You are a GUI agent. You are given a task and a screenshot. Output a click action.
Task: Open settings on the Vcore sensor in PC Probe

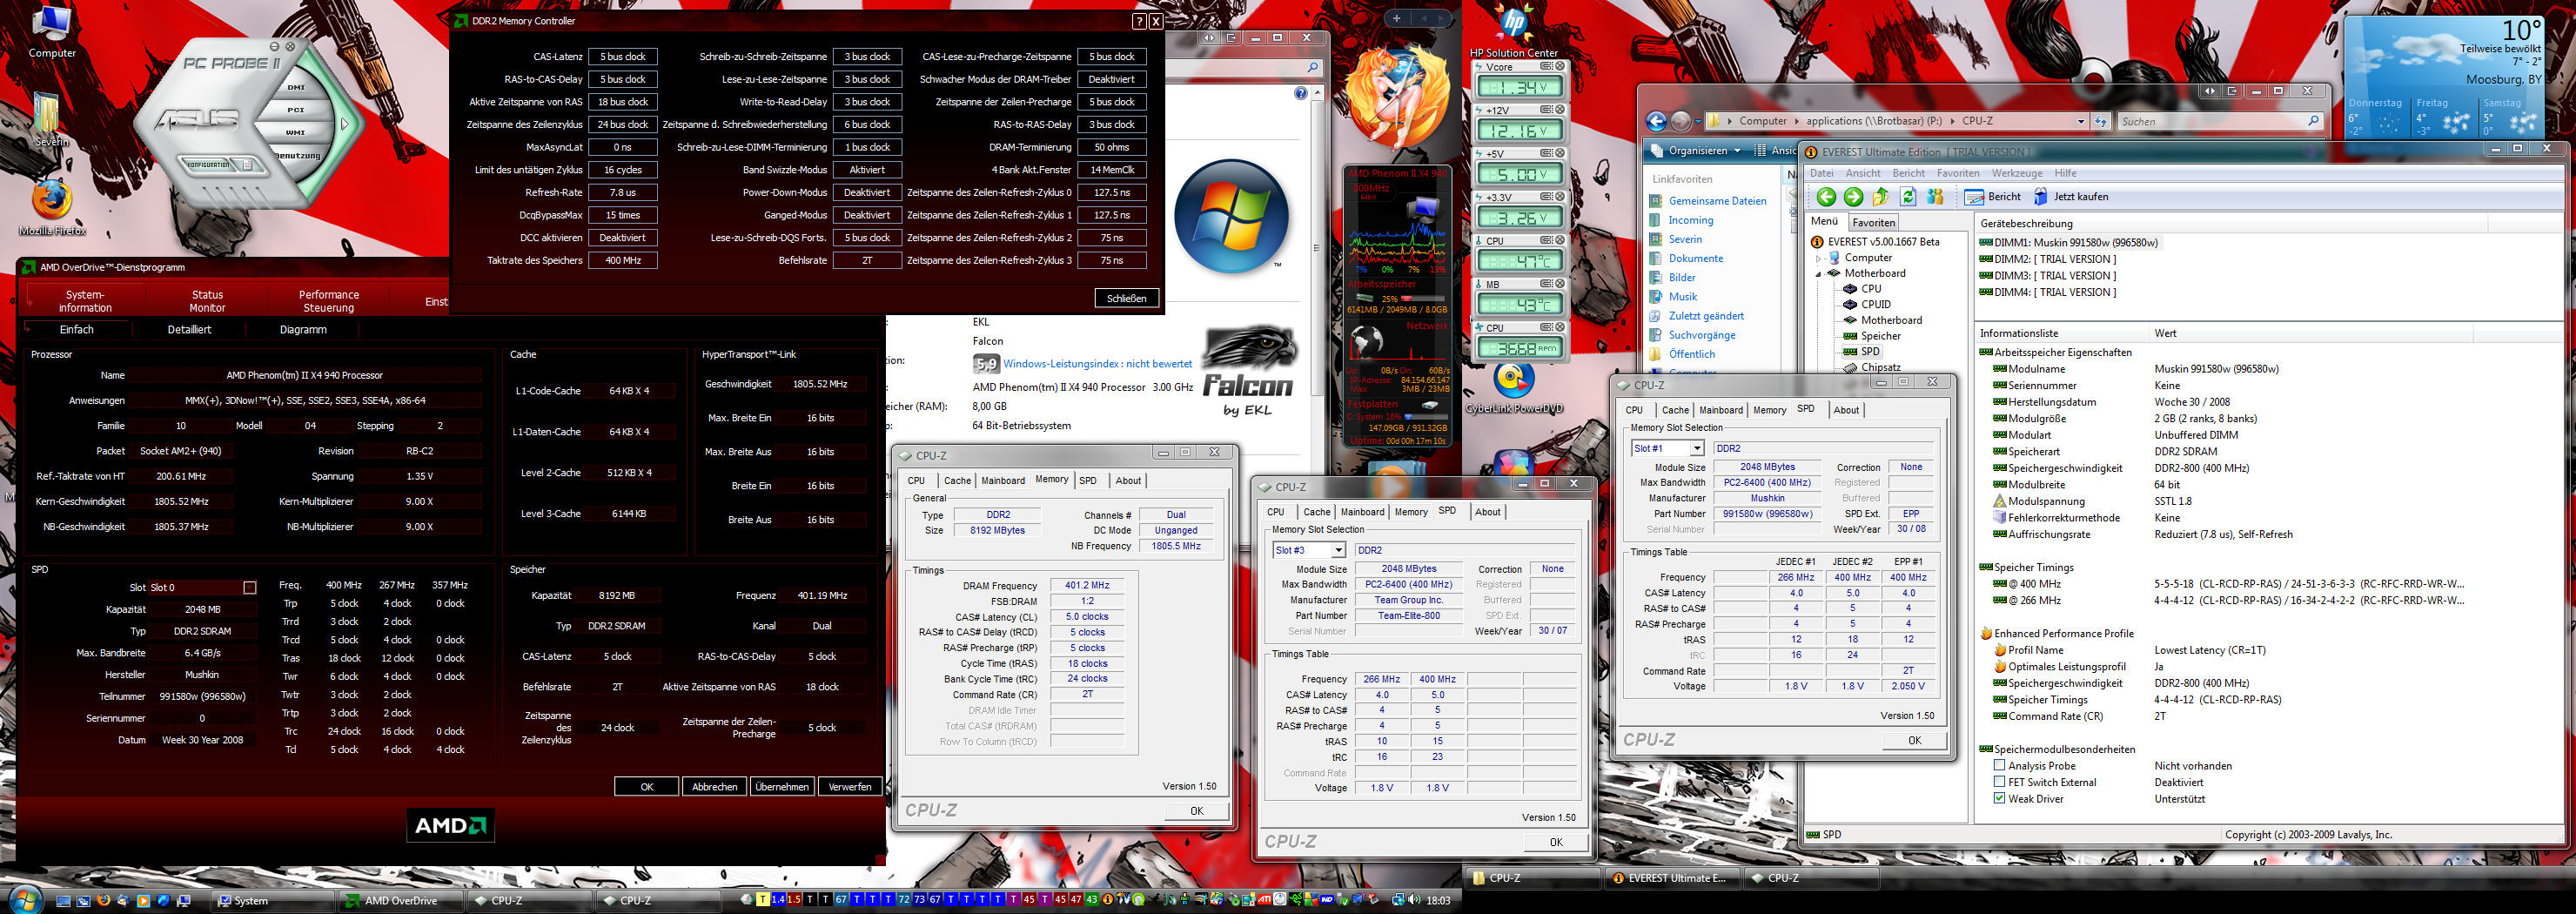click(x=1546, y=67)
